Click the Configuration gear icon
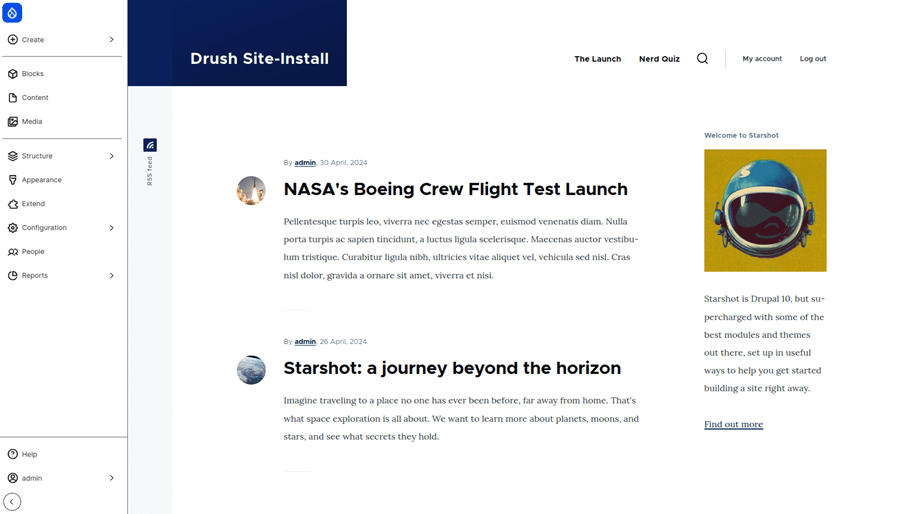This screenshot has height=514, width=900. point(13,228)
